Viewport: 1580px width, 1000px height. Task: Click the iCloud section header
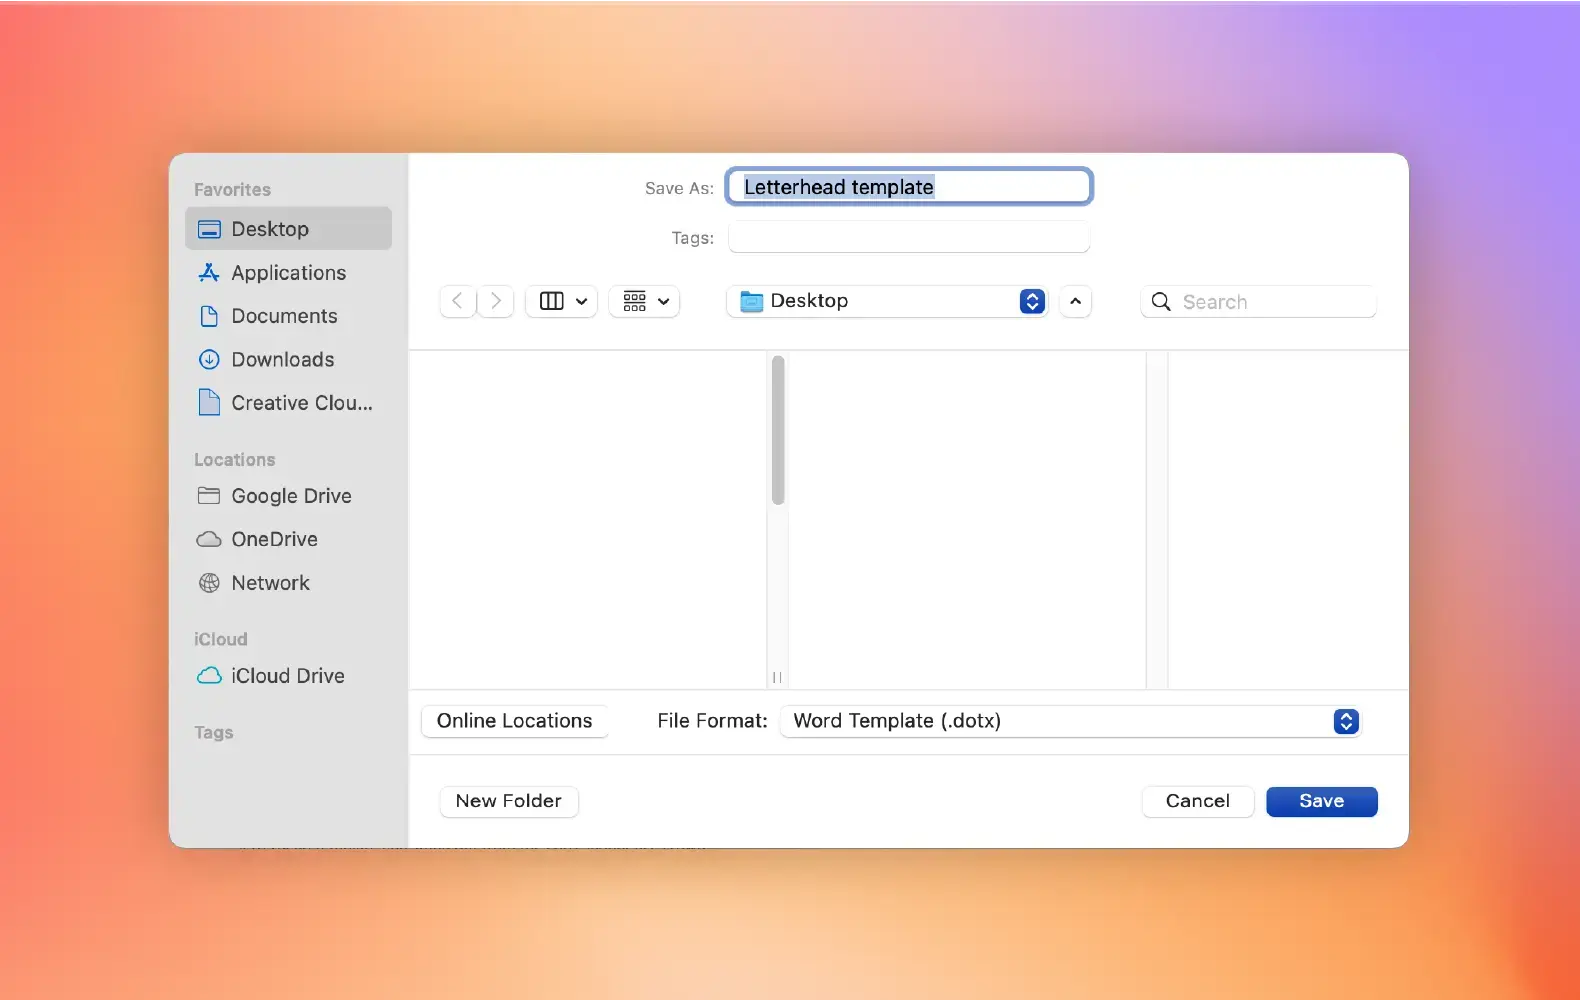pyautogui.click(x=220, y=639)
